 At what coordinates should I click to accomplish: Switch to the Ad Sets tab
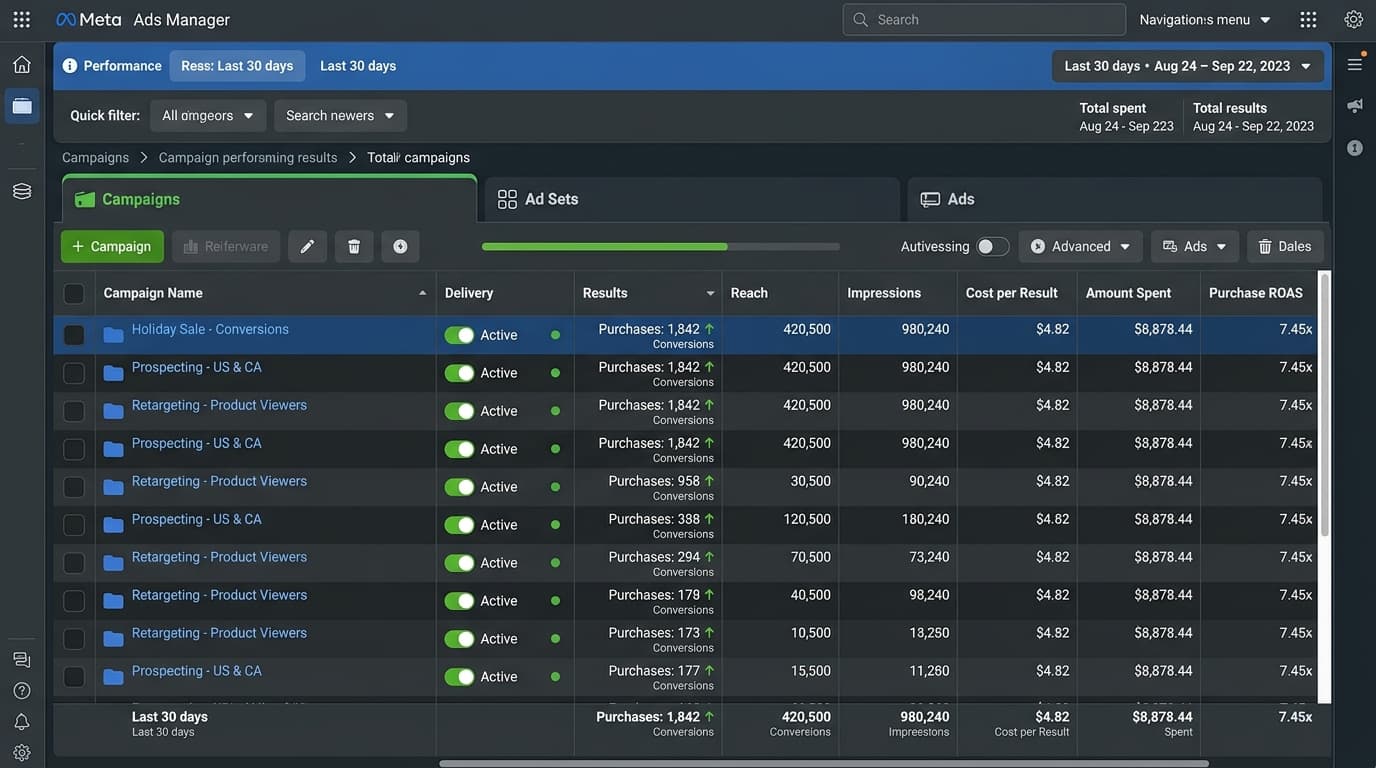click(x=692, y=199)
